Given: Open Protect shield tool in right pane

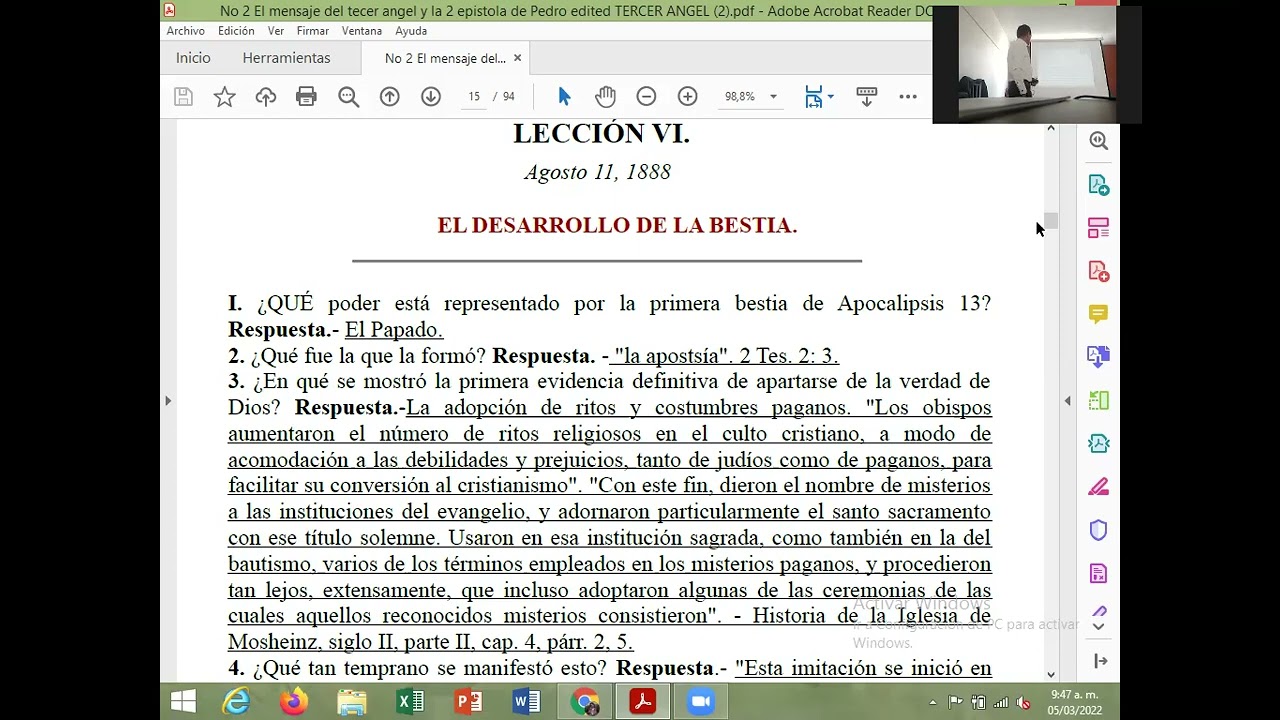Looking at the screenshot, I should click(x=1099, y=530).
